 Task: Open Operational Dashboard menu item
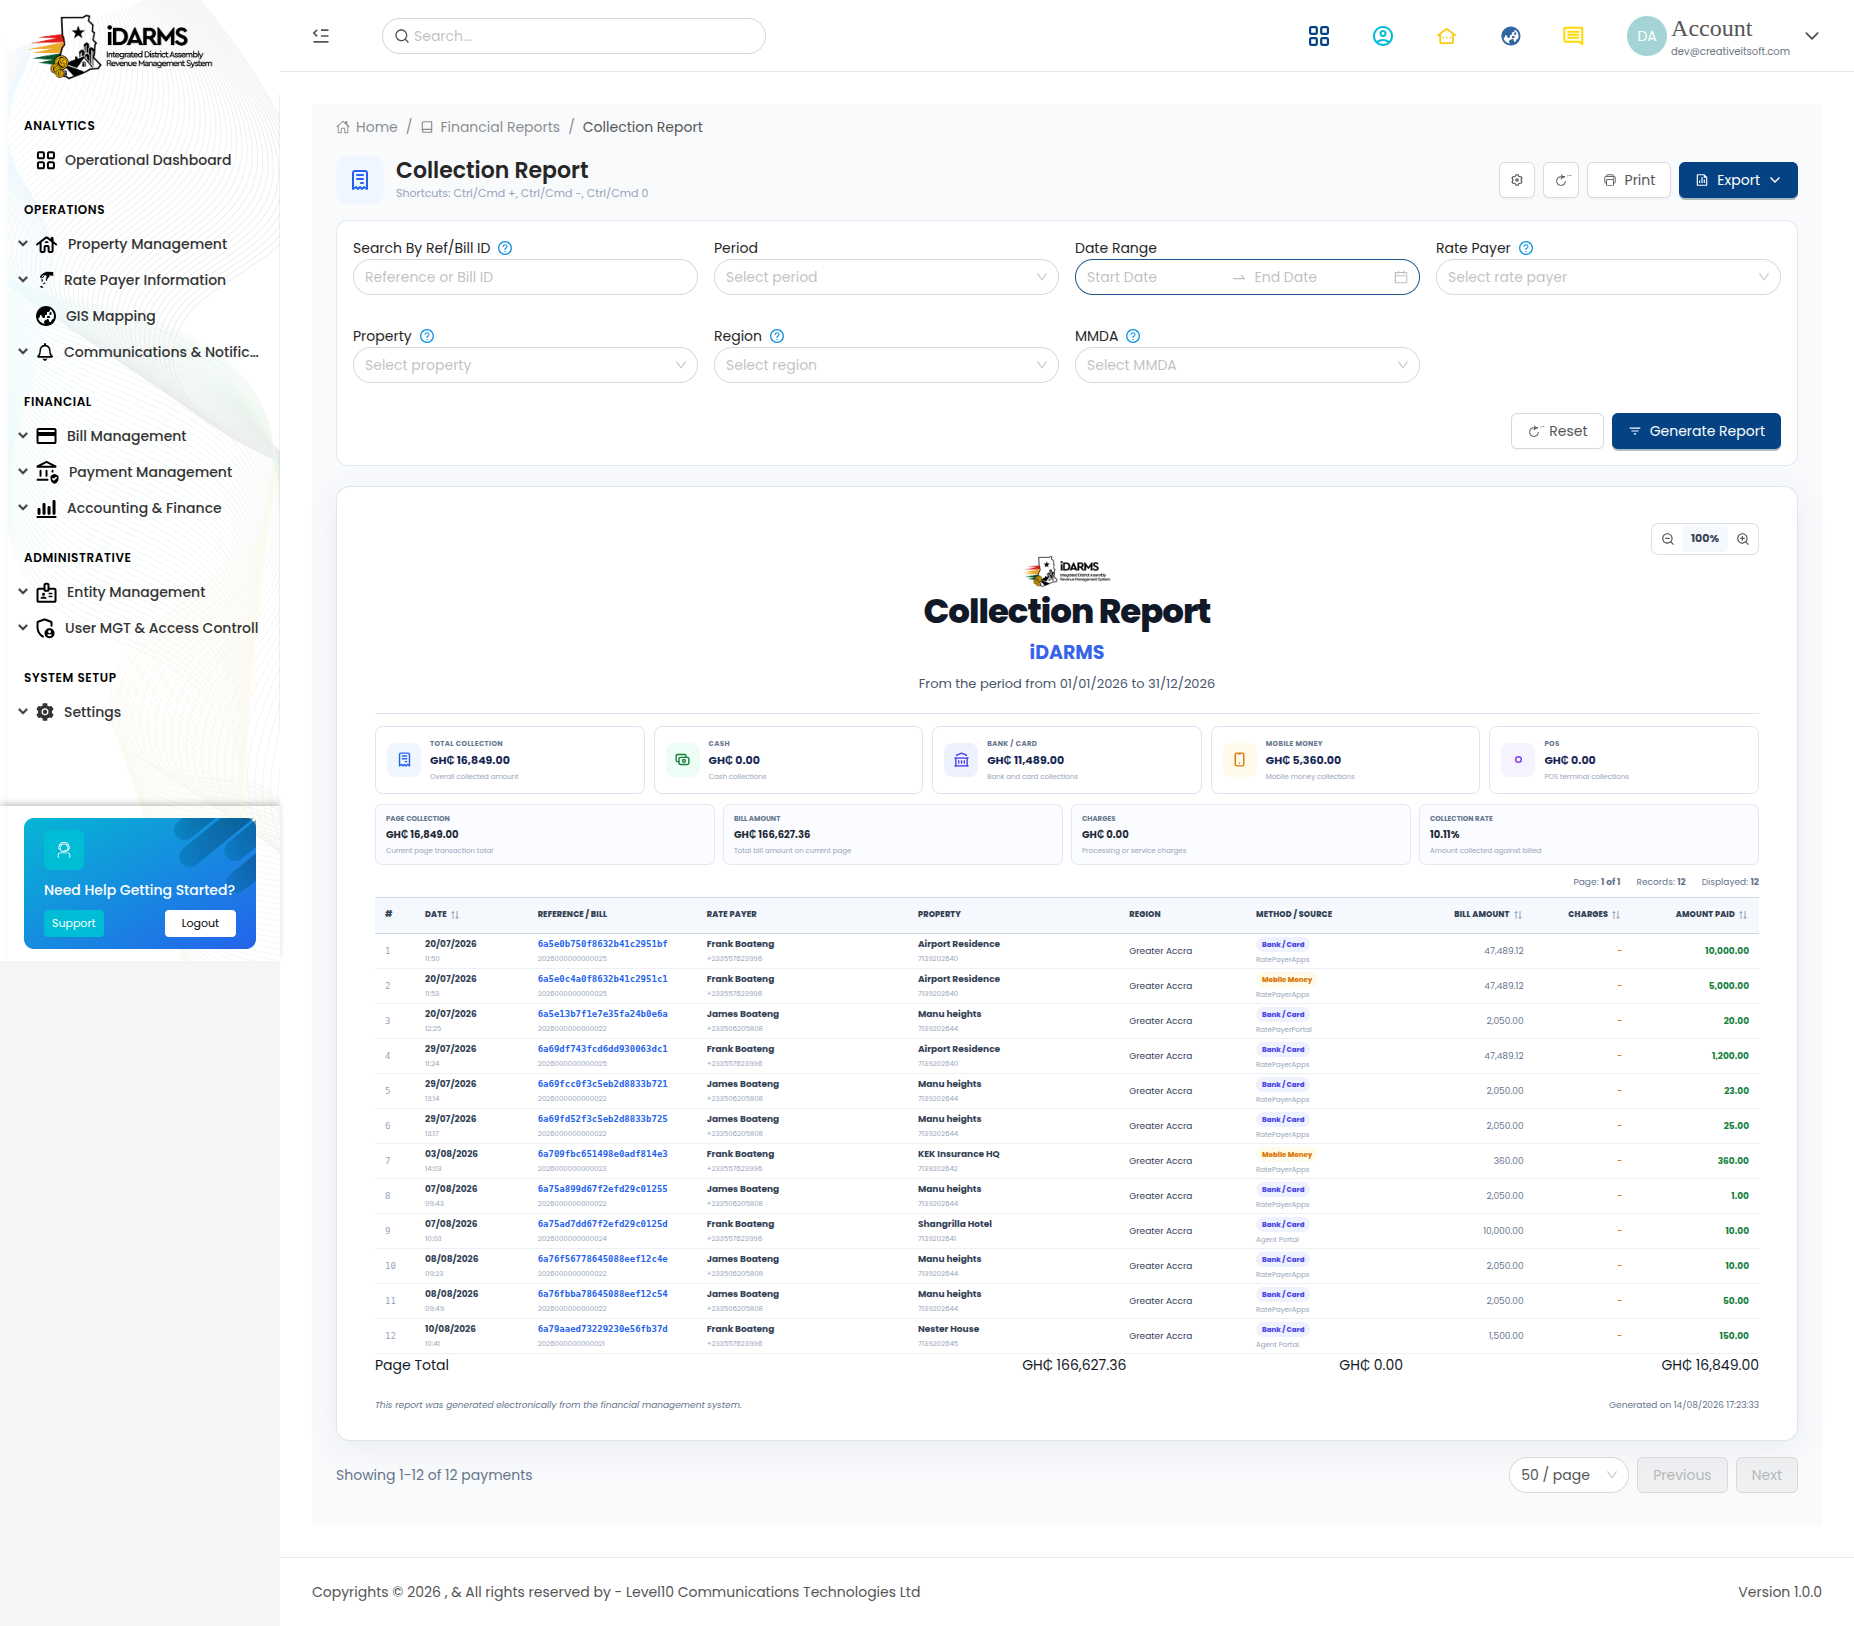148,160
